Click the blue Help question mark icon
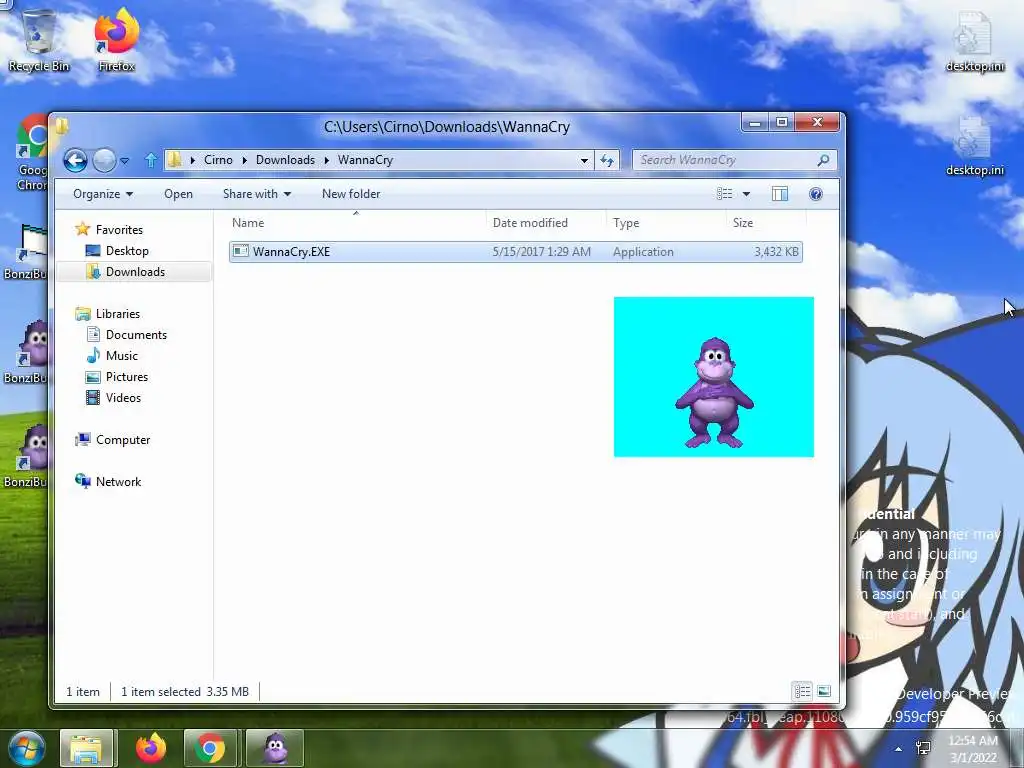Image resolution: width=1024 pixels, height=768 pixels. pos(816,194)
